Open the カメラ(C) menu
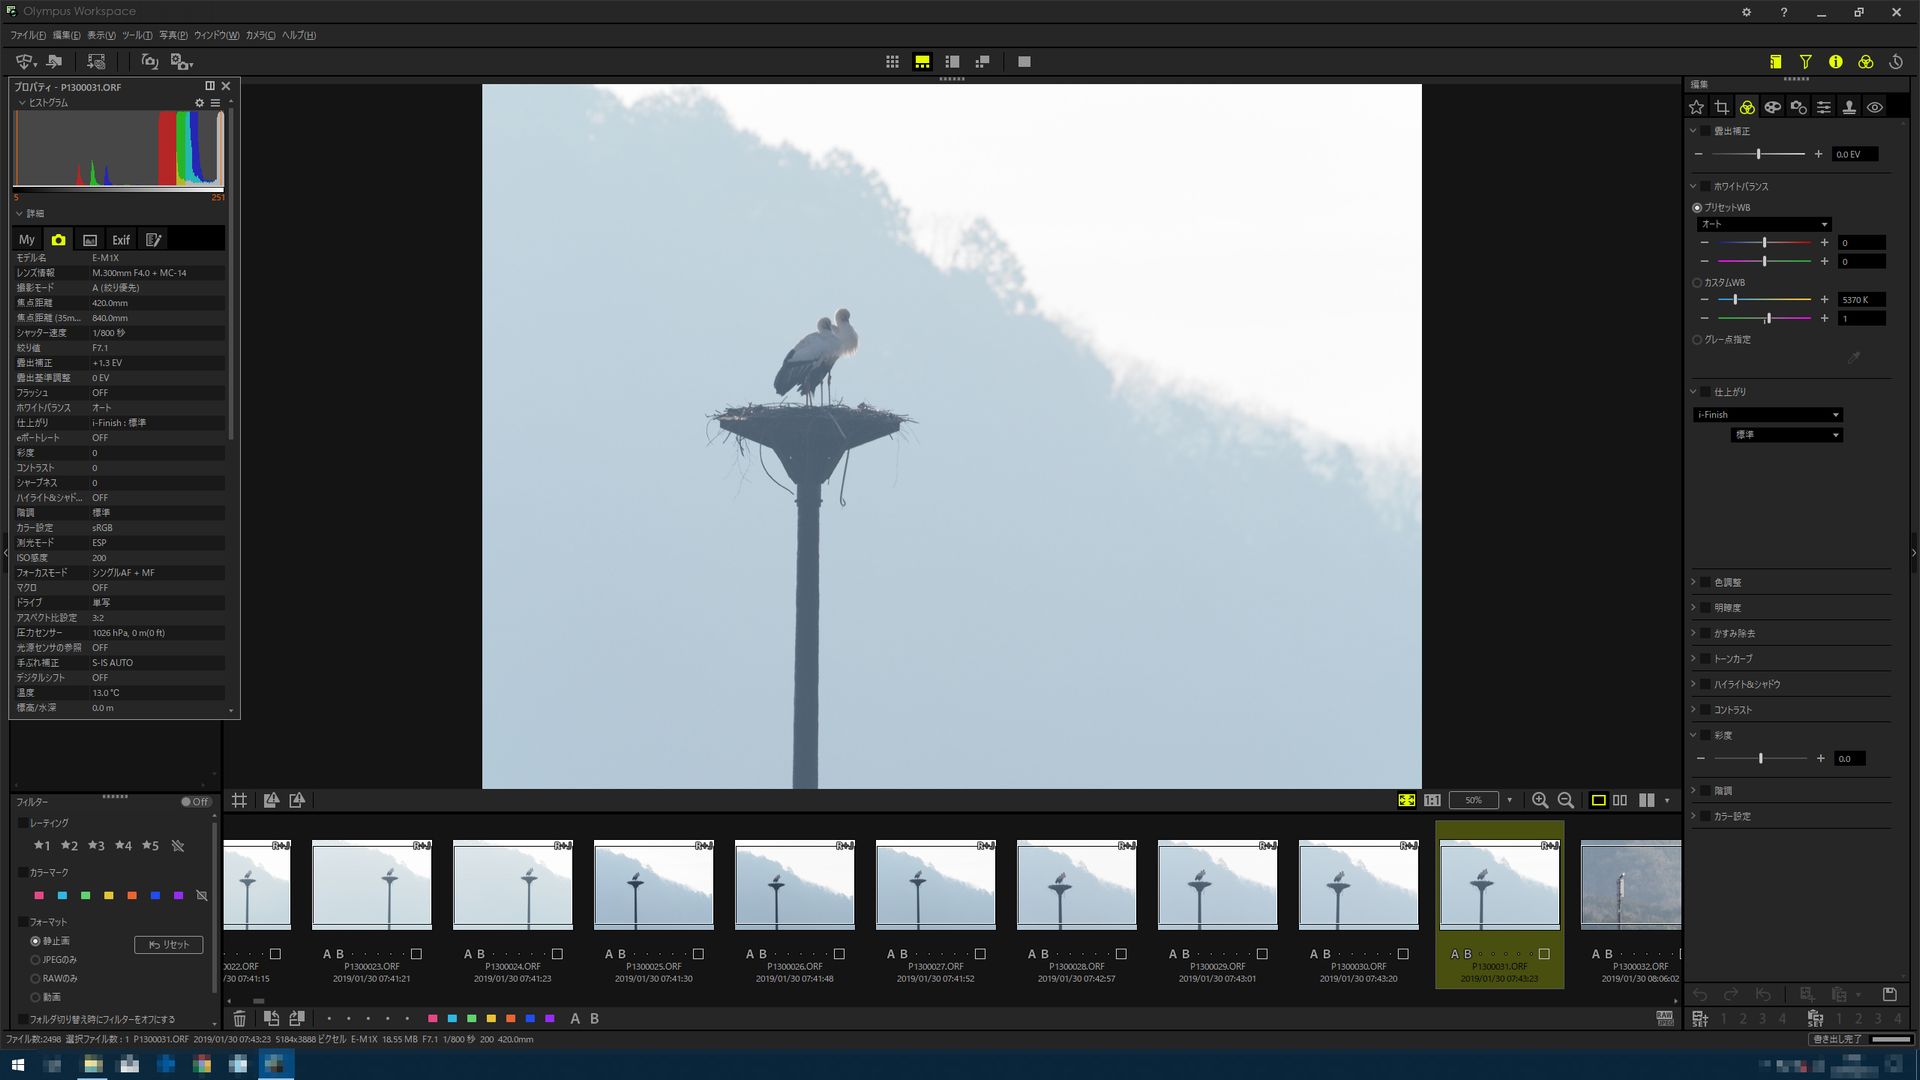 tap(260, 35)
